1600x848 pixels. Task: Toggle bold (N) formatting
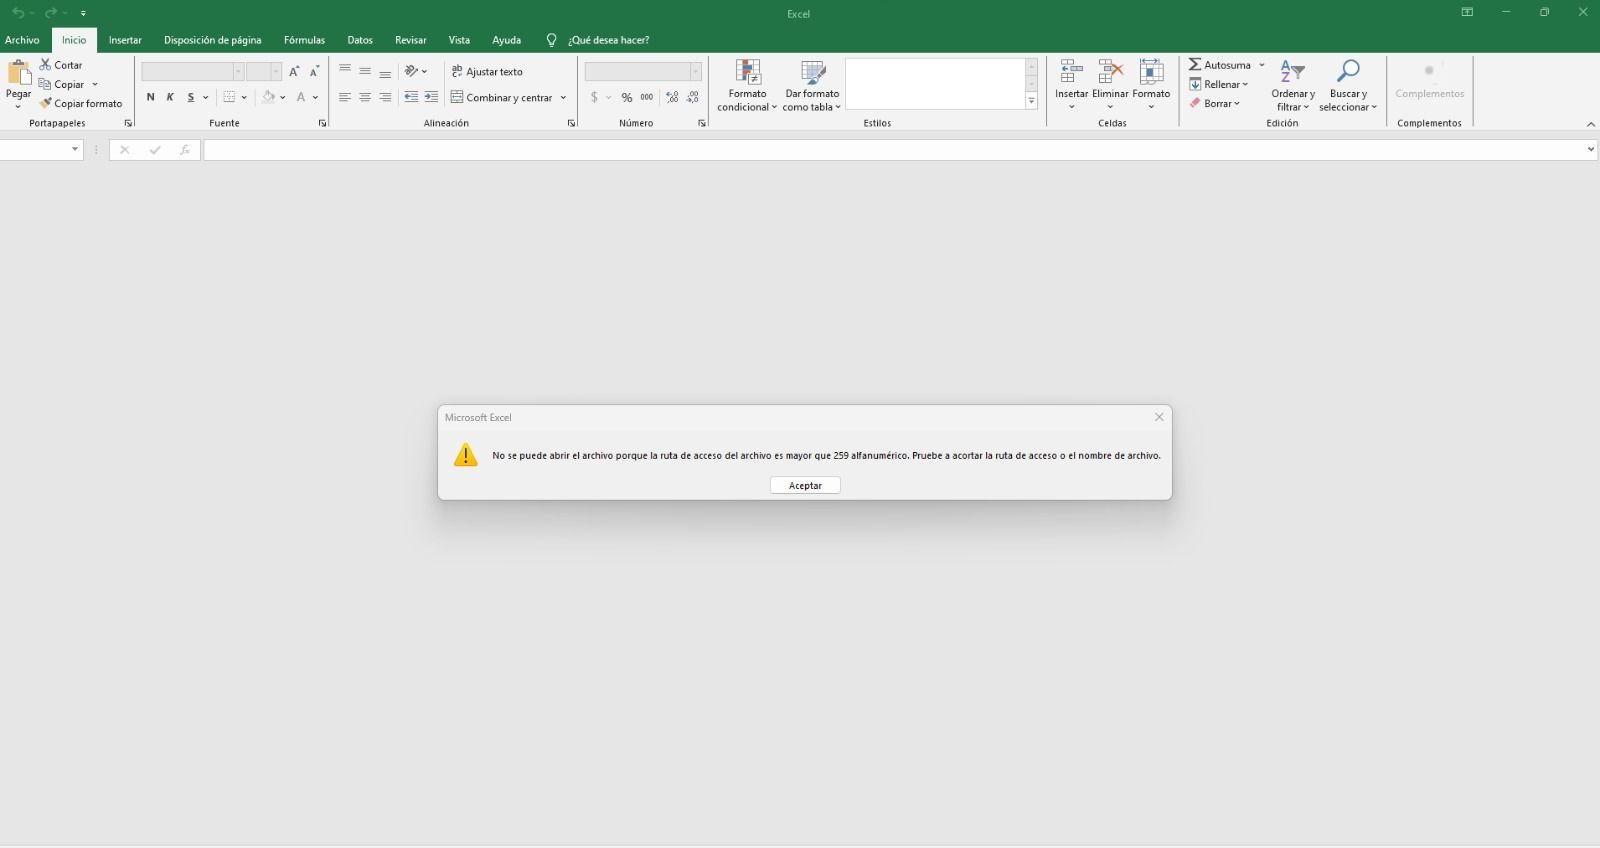[x=150, y=97]
